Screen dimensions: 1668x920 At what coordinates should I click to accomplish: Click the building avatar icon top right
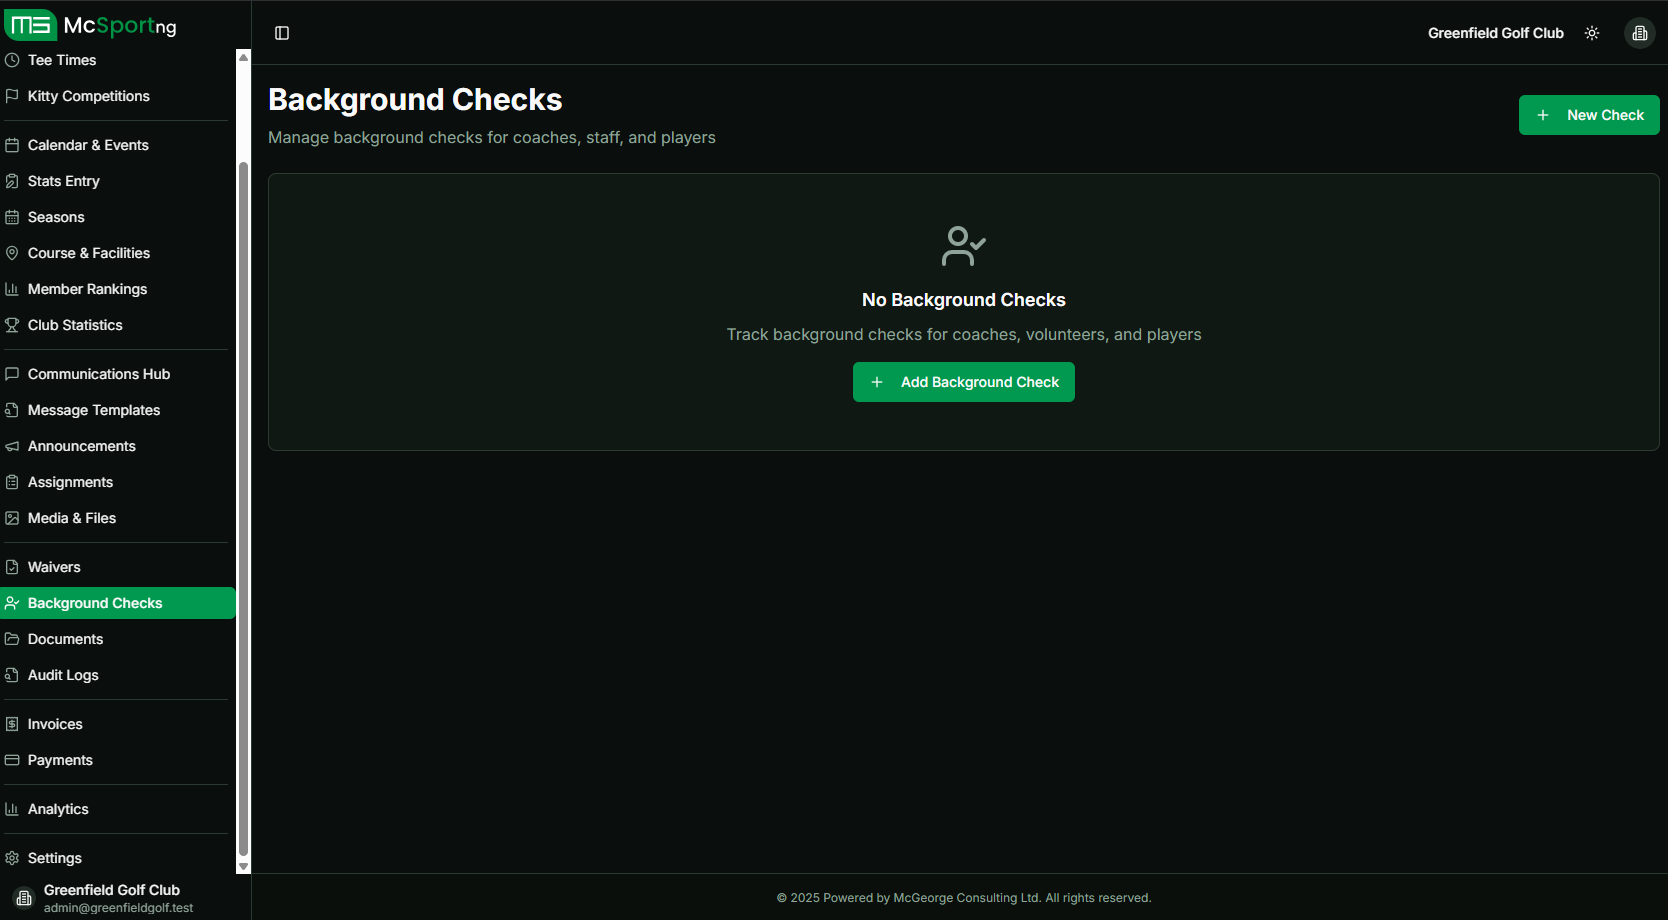(1639, 32)
